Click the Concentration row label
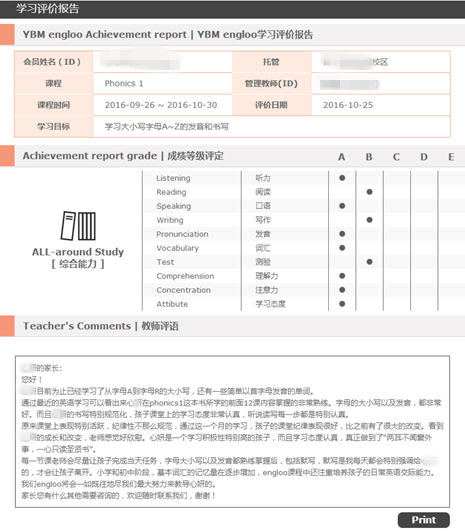This screenshot has height=532, width=465. pos(183,290)
